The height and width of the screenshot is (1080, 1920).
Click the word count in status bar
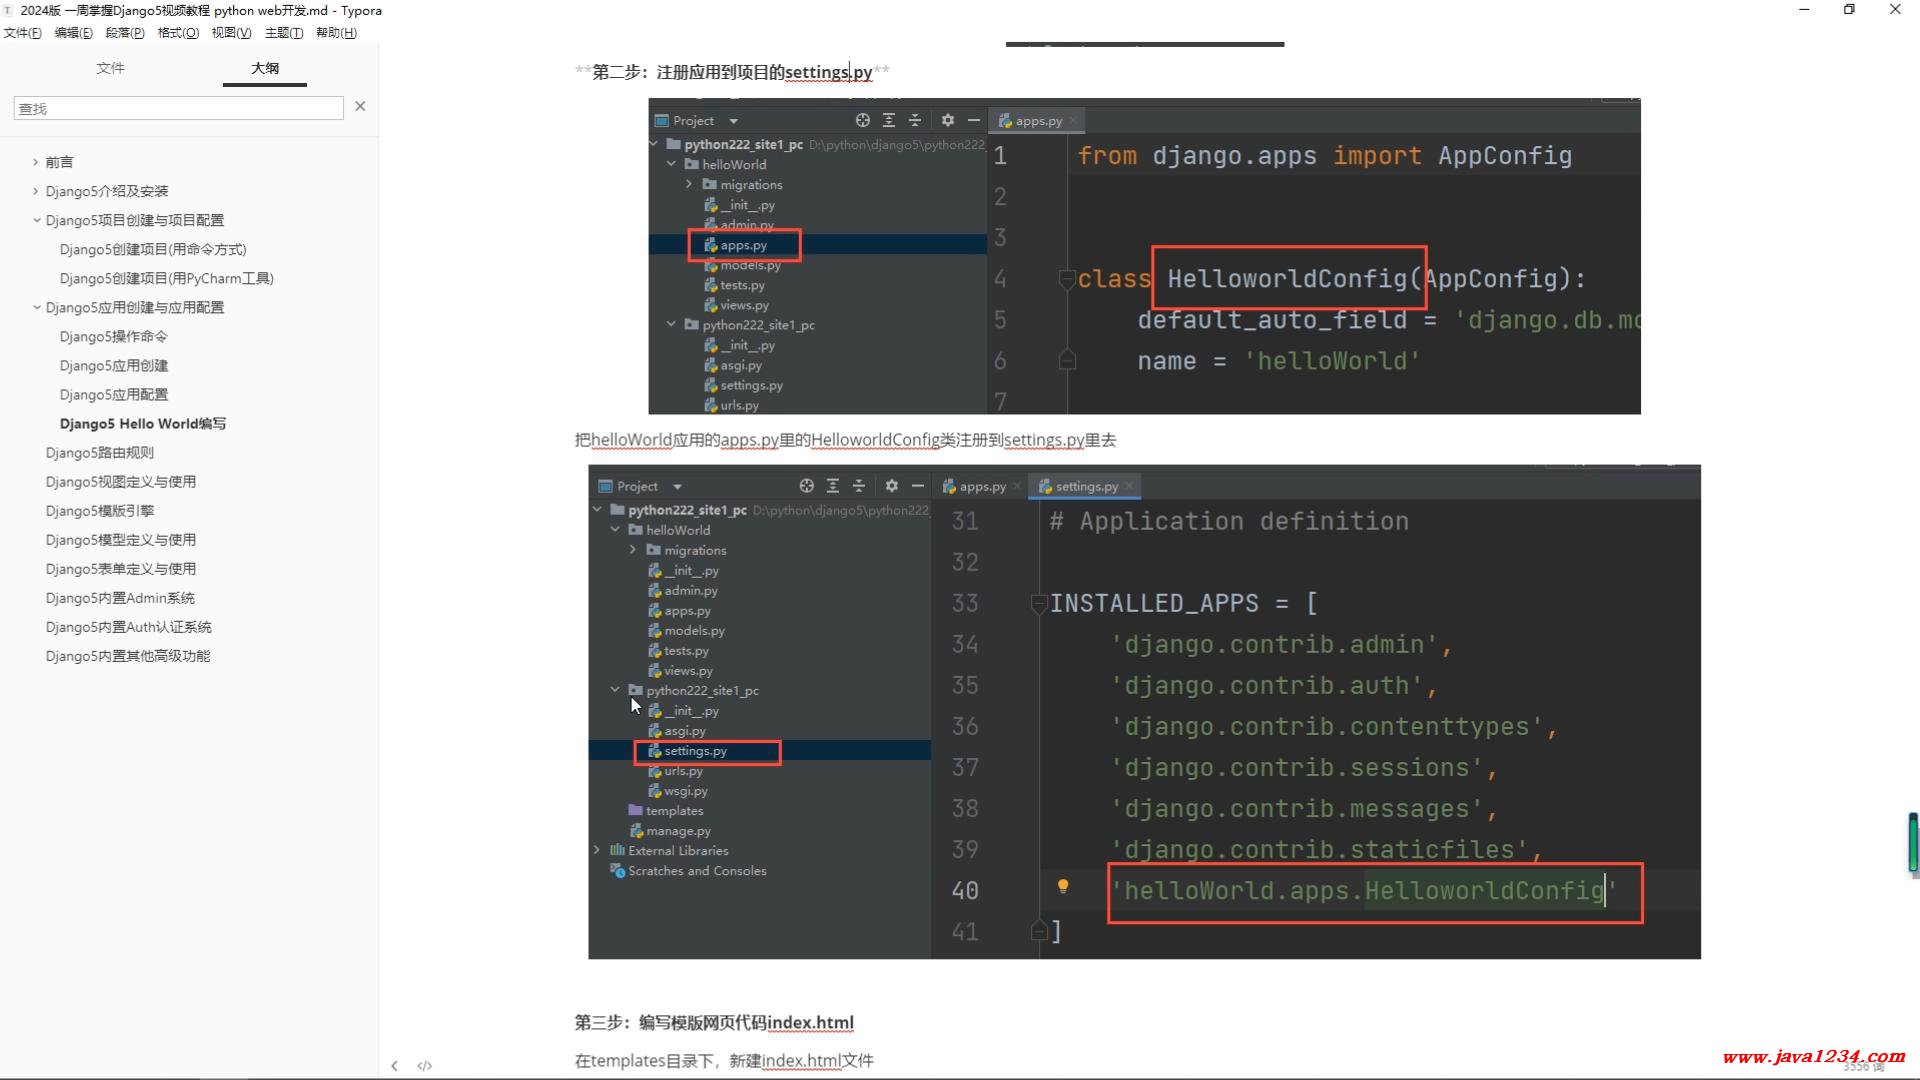[x=1864, y=1067]
